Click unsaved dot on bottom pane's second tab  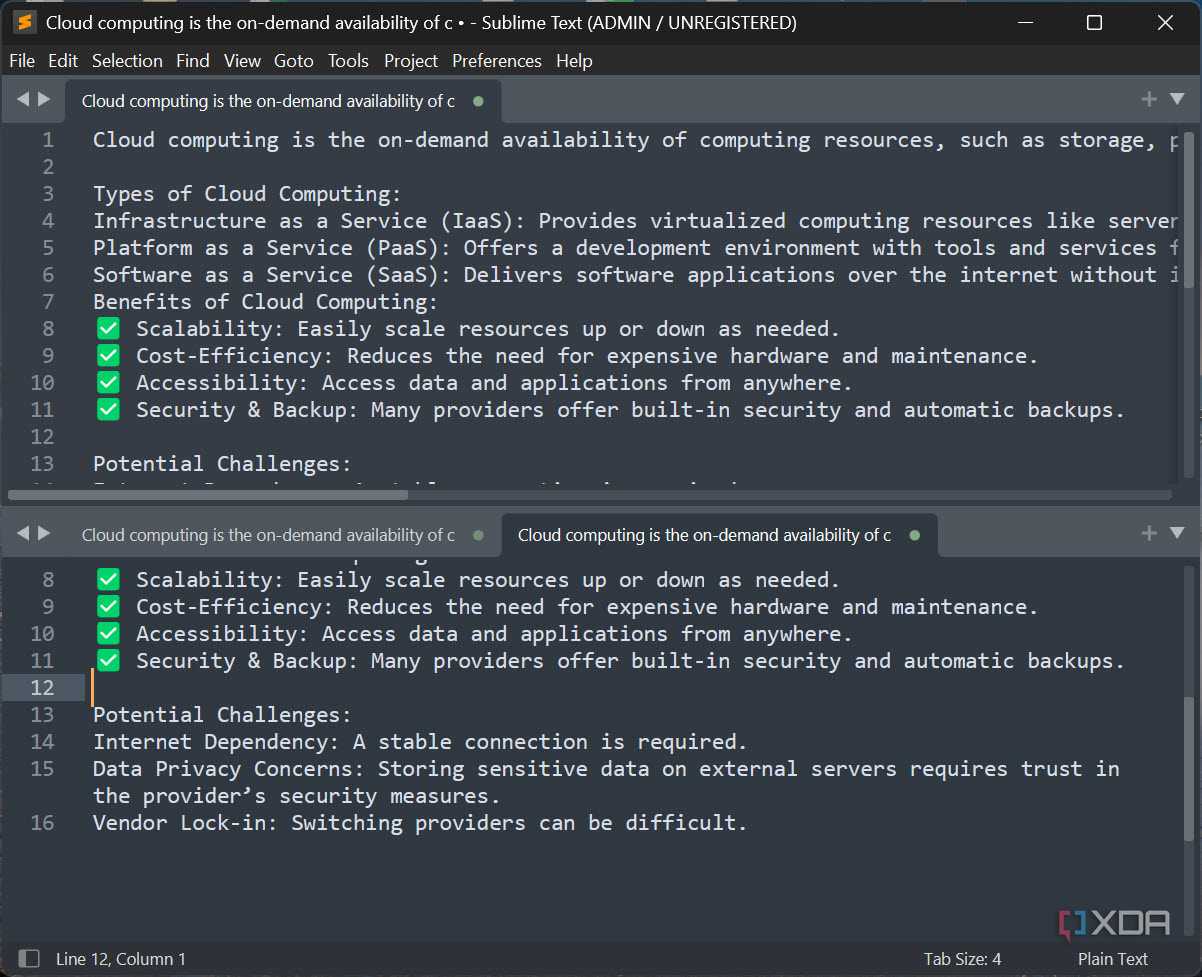(x=914, y=535)
